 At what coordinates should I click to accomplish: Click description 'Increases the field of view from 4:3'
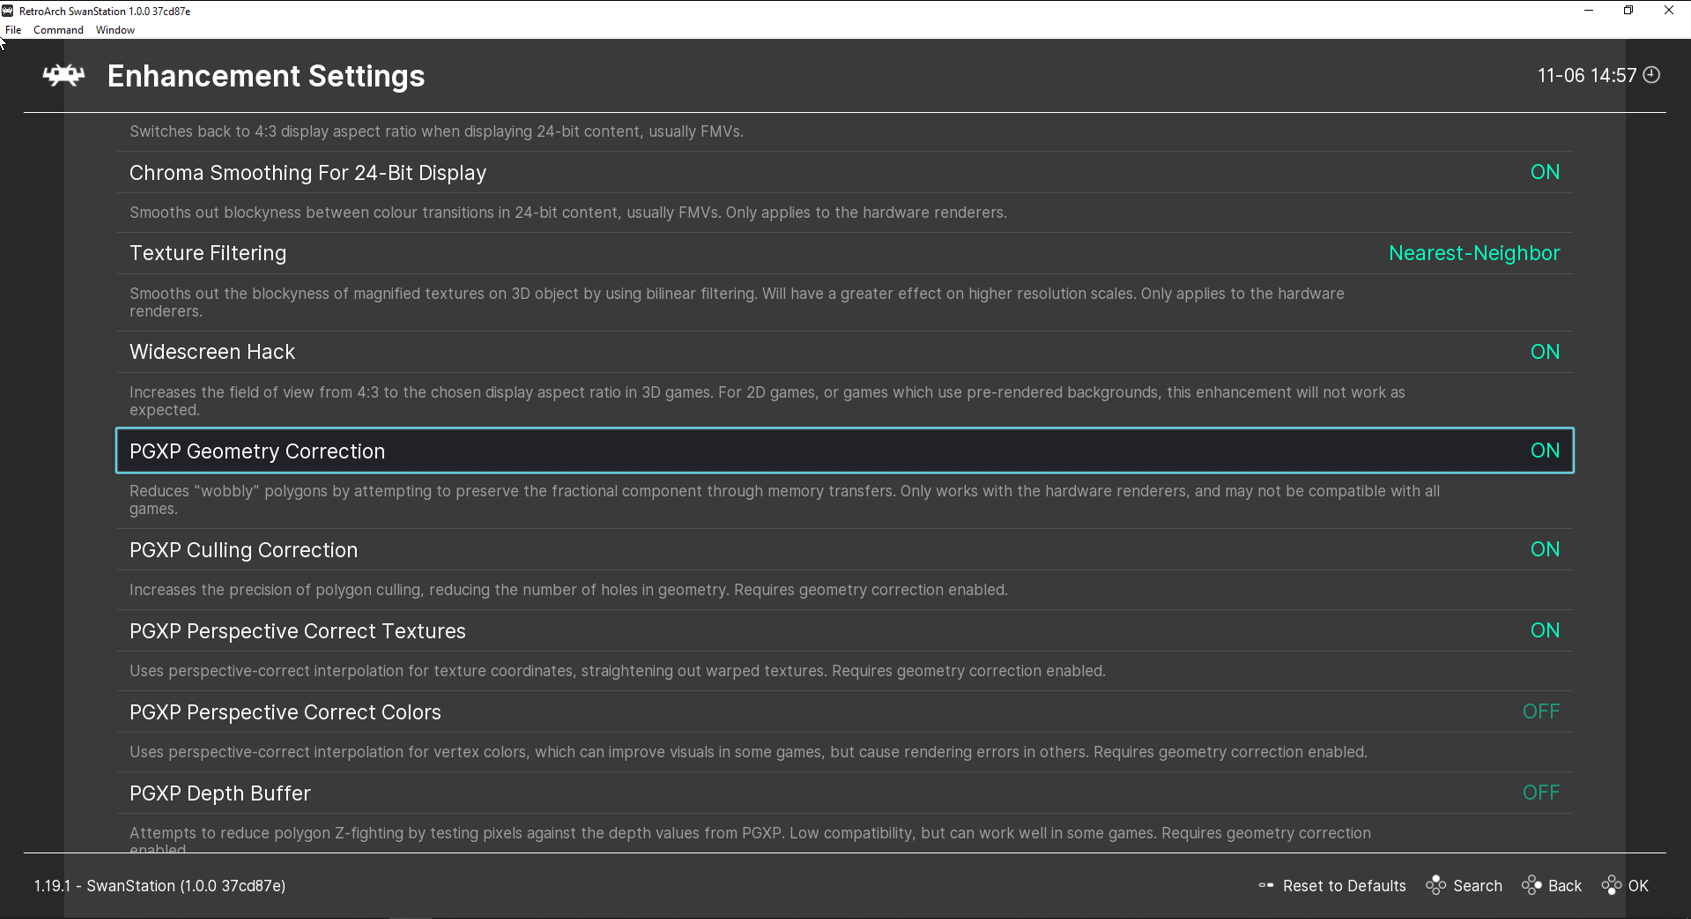click(x=767, y=401)
